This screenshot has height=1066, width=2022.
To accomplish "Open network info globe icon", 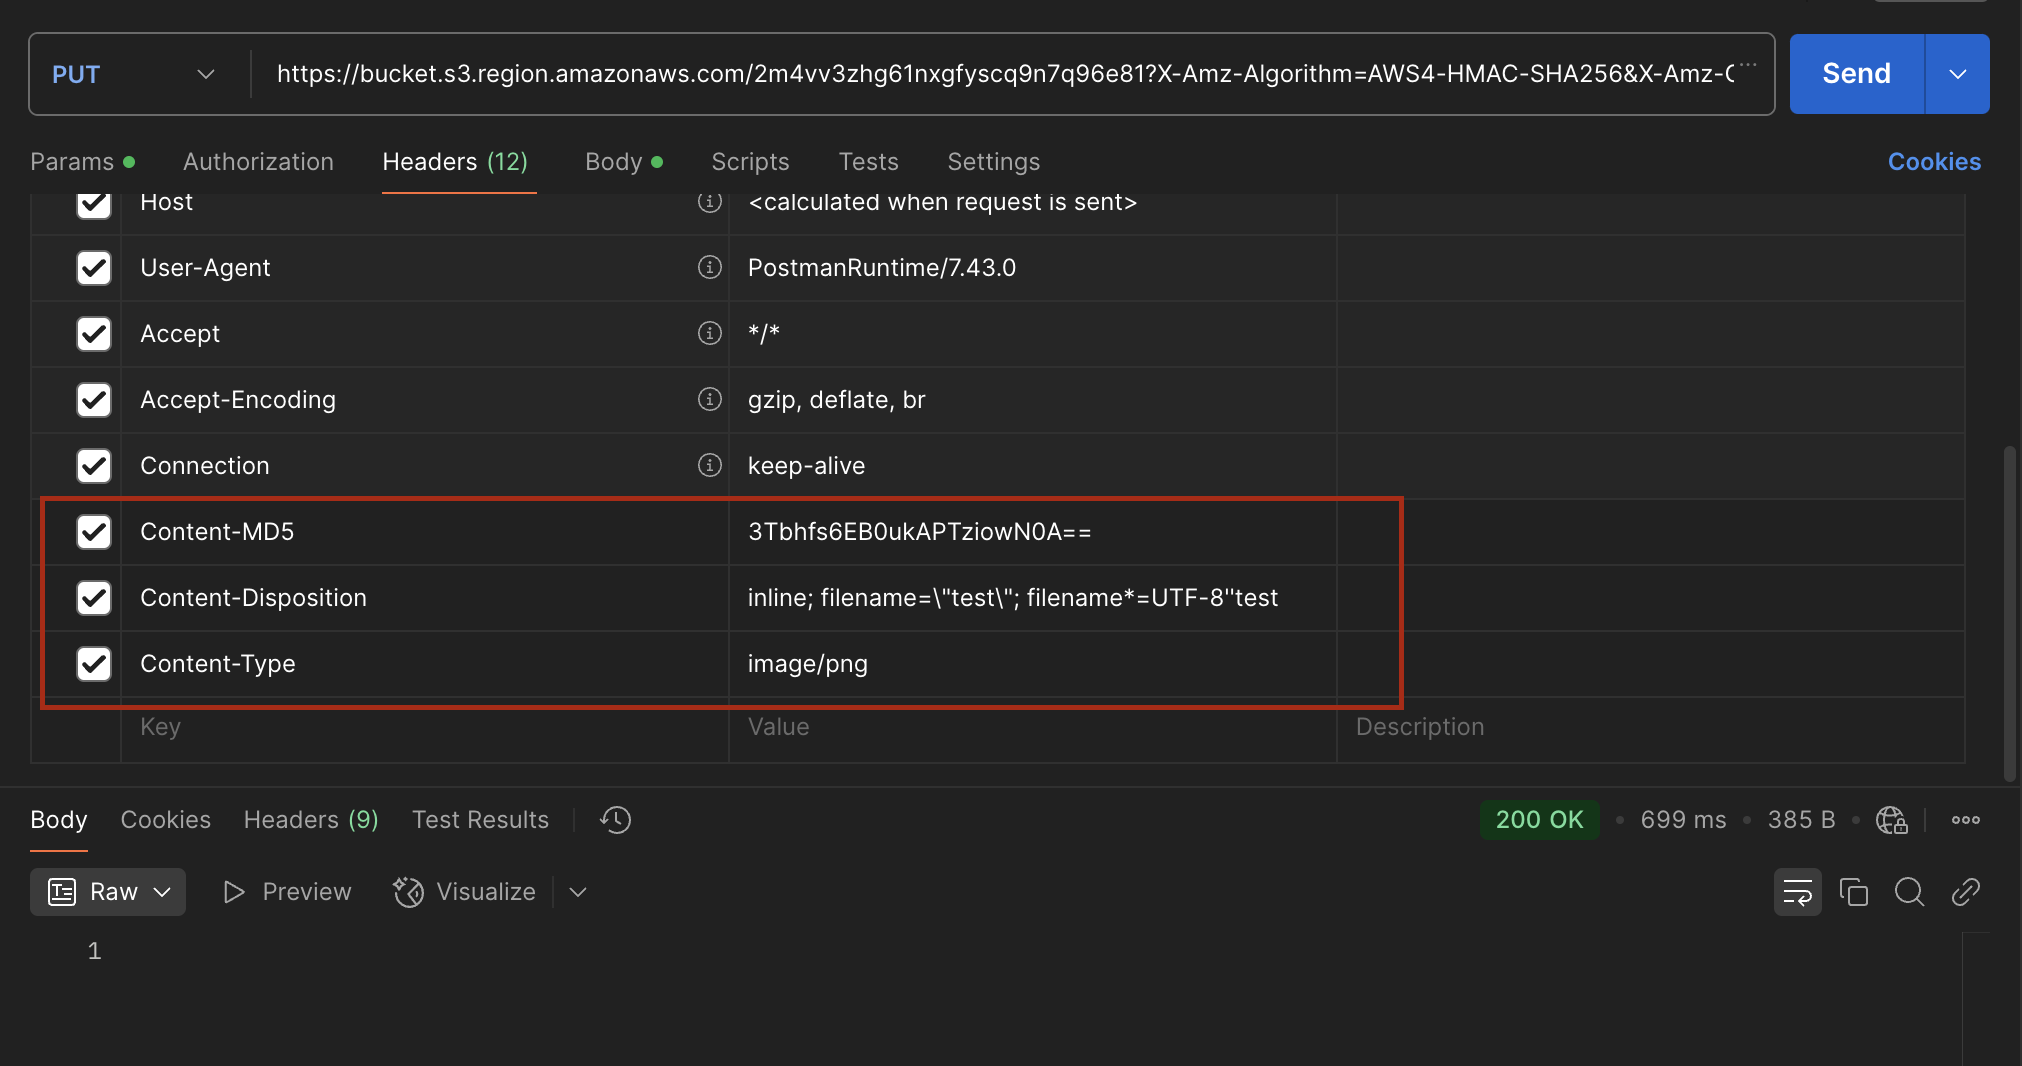I will (1891, 820).
